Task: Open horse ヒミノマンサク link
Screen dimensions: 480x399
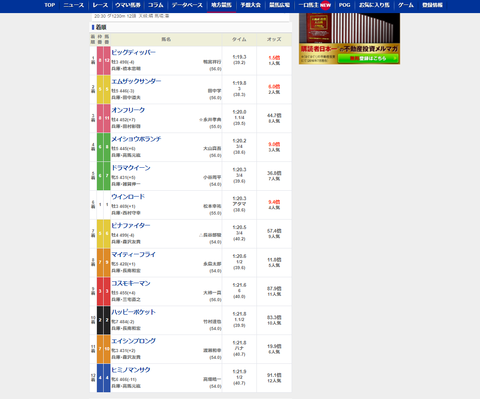Action: 131,370
